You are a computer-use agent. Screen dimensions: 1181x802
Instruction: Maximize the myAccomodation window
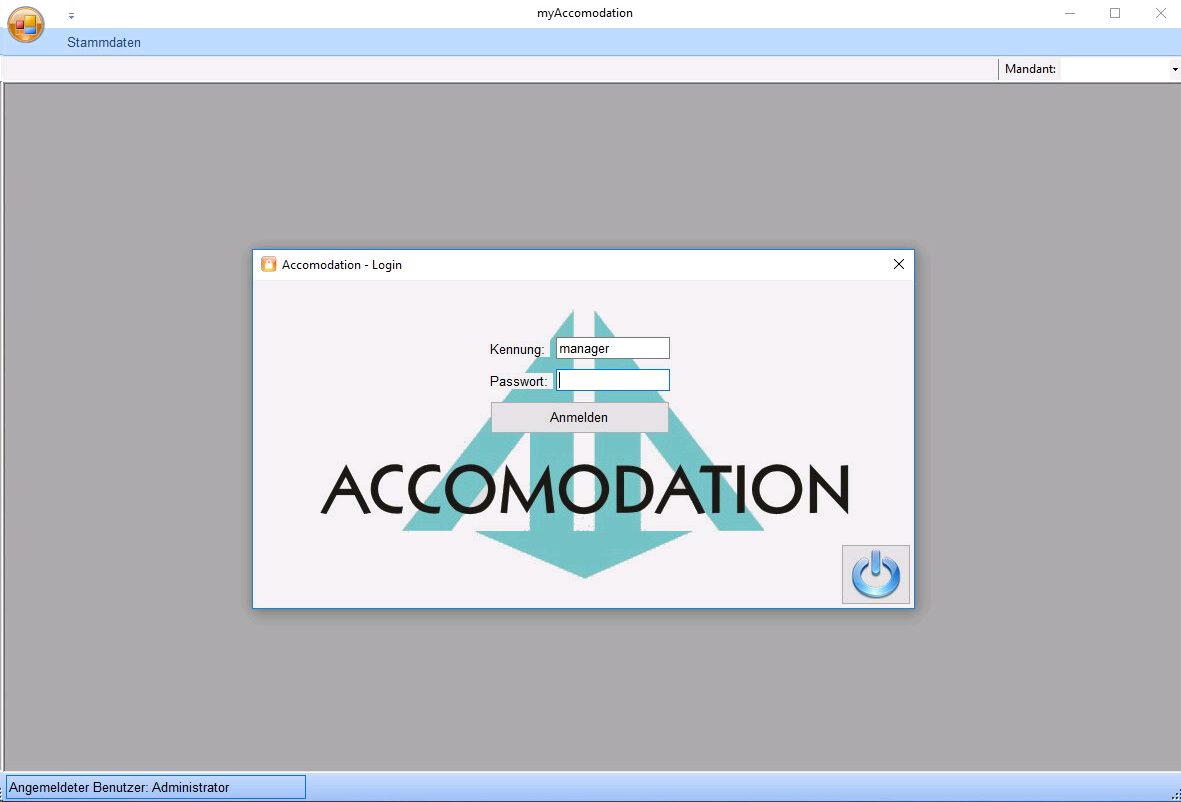click(x=1115, y=14)
